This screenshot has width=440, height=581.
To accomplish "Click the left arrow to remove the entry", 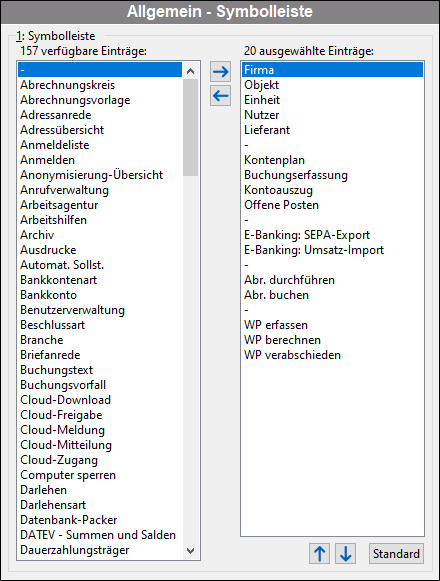I will point(221,96).
